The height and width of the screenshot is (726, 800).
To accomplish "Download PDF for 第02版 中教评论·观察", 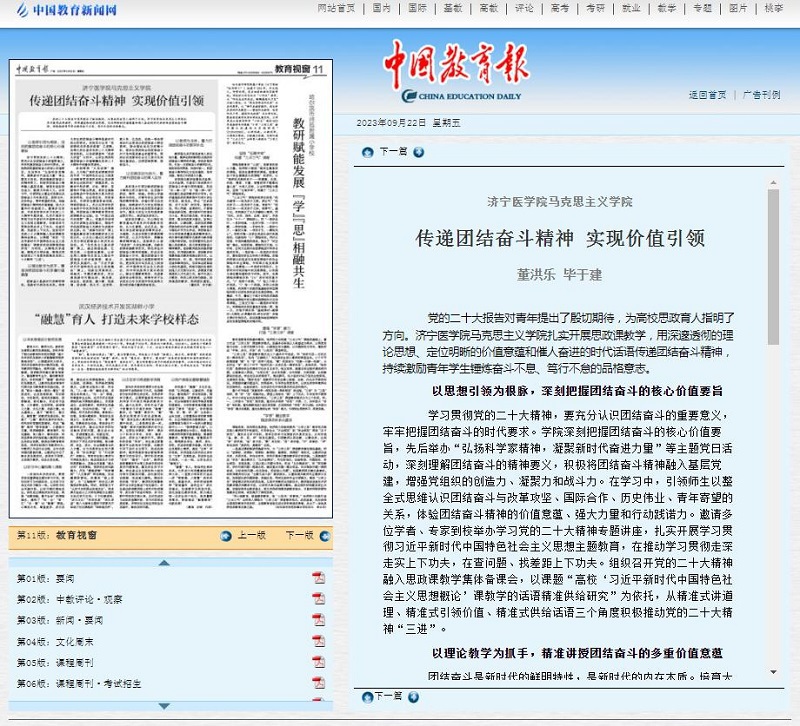I will coord(318,599).
